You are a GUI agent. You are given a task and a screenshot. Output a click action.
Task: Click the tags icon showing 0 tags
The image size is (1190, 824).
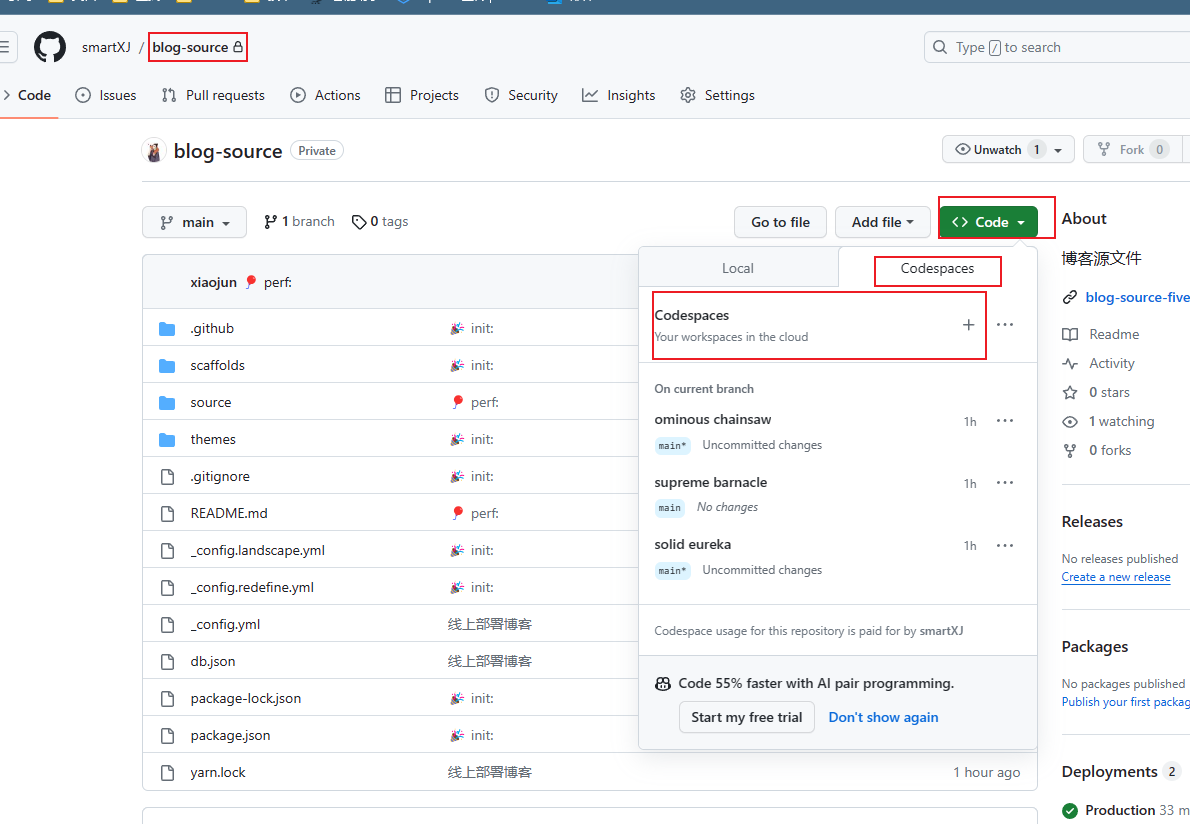tap(359, 222)
